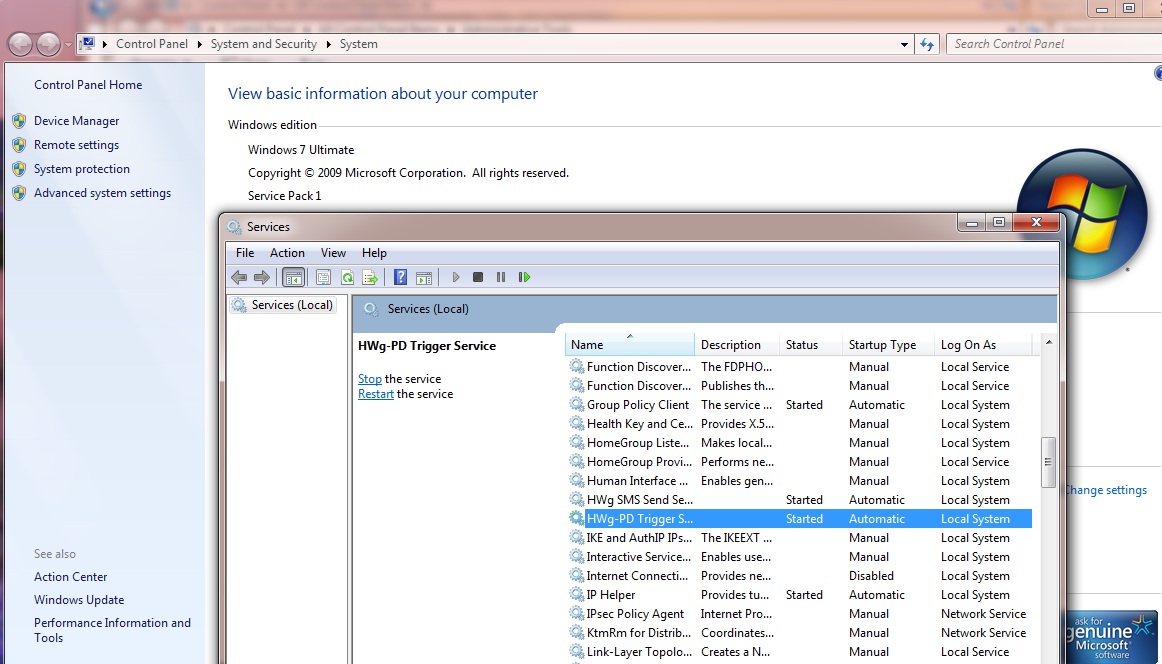Select Internet Connecti... service row

pyautogui.click(x=799, y=576)
